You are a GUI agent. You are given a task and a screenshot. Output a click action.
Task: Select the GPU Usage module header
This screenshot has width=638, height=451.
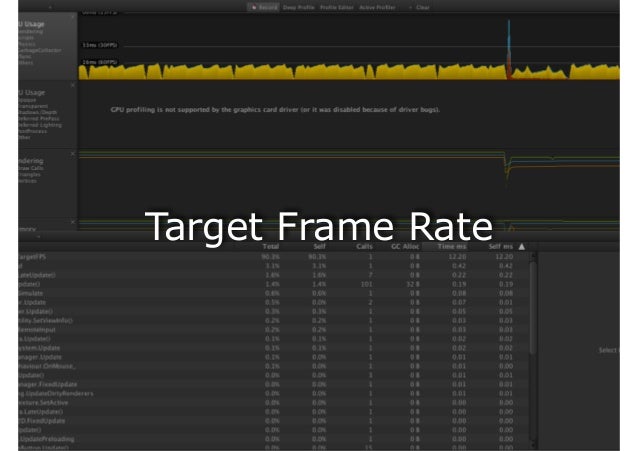[x=32, y=92]
